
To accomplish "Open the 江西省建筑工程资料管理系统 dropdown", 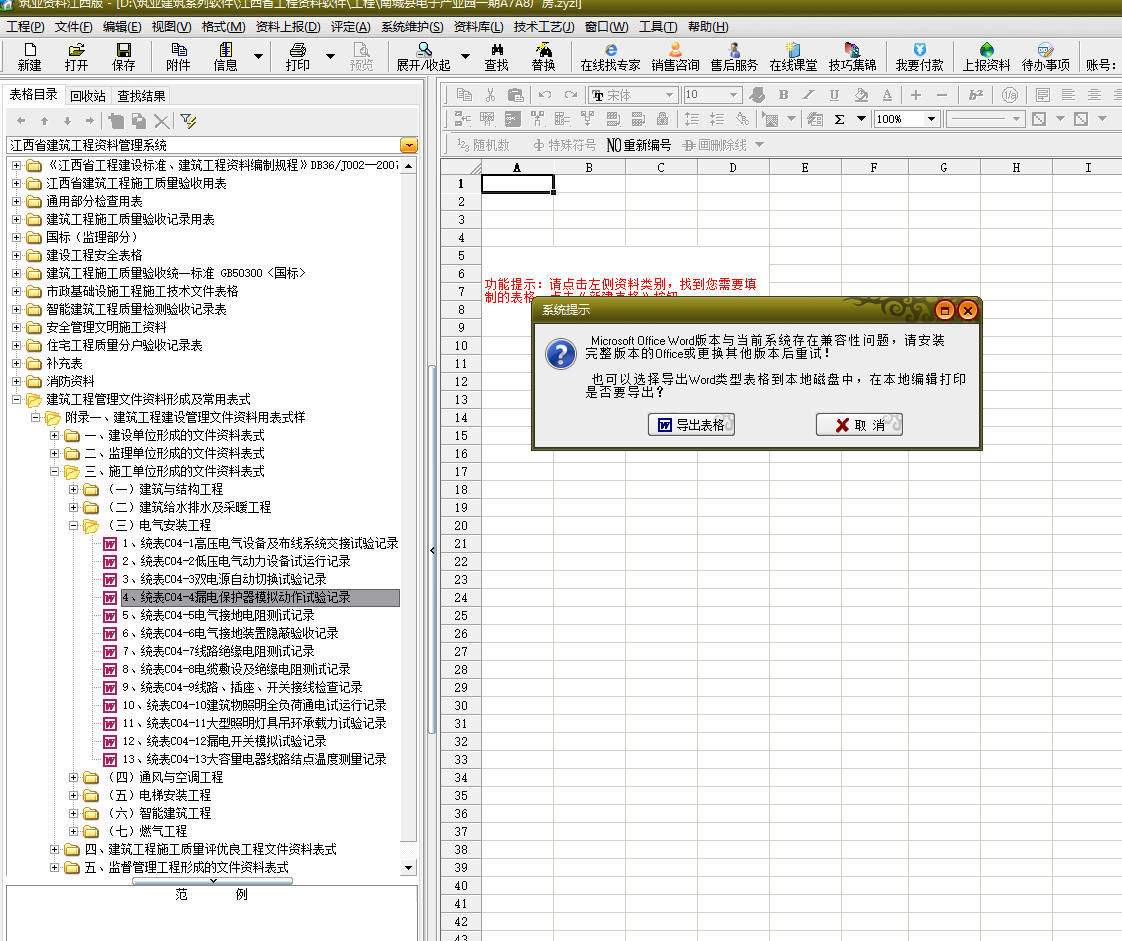I will tap(408, 145).
